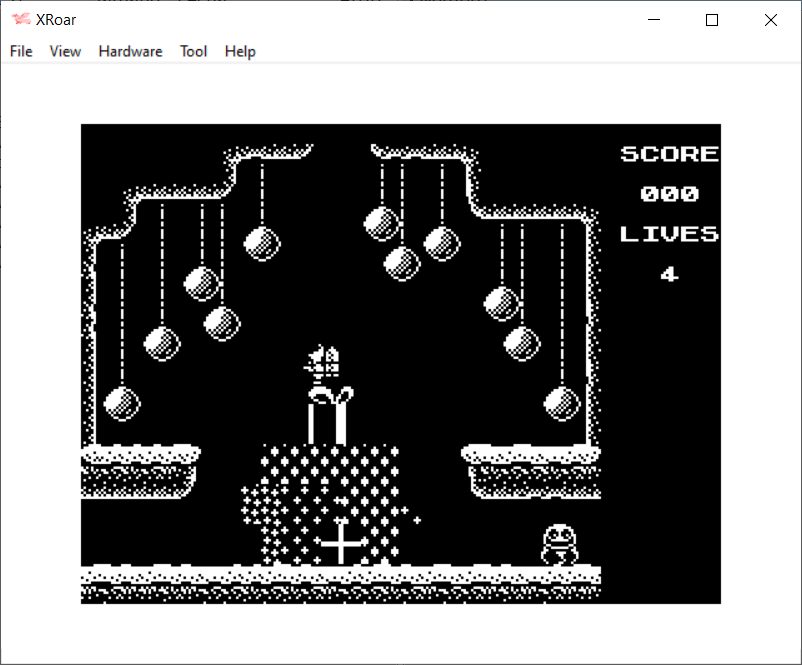Open the Help menu
802x665 pixels.
[x=240, y=51]
